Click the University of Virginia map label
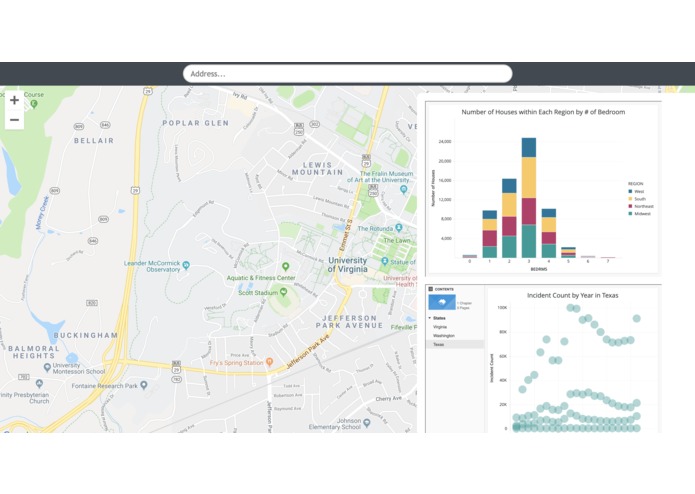This screenshot has height=494, width=695. (x=348, y=265)
